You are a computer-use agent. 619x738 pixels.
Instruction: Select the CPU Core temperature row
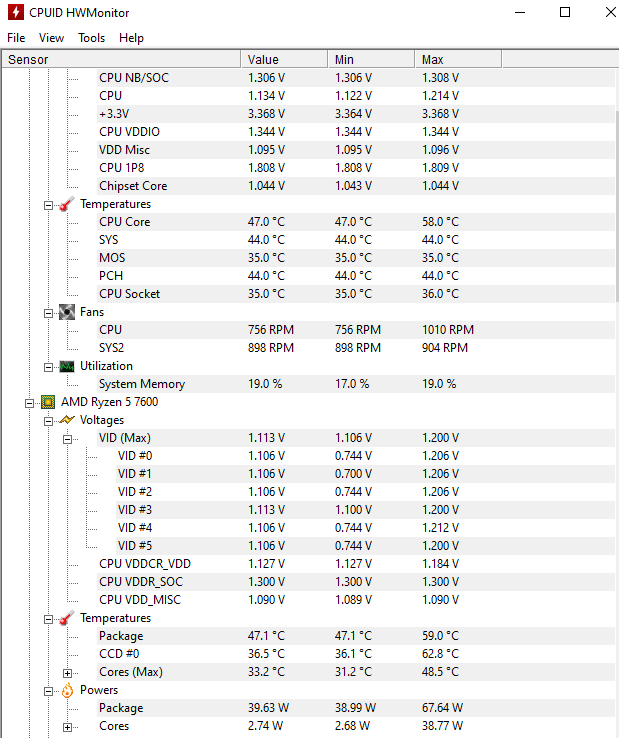pos(356,222)
